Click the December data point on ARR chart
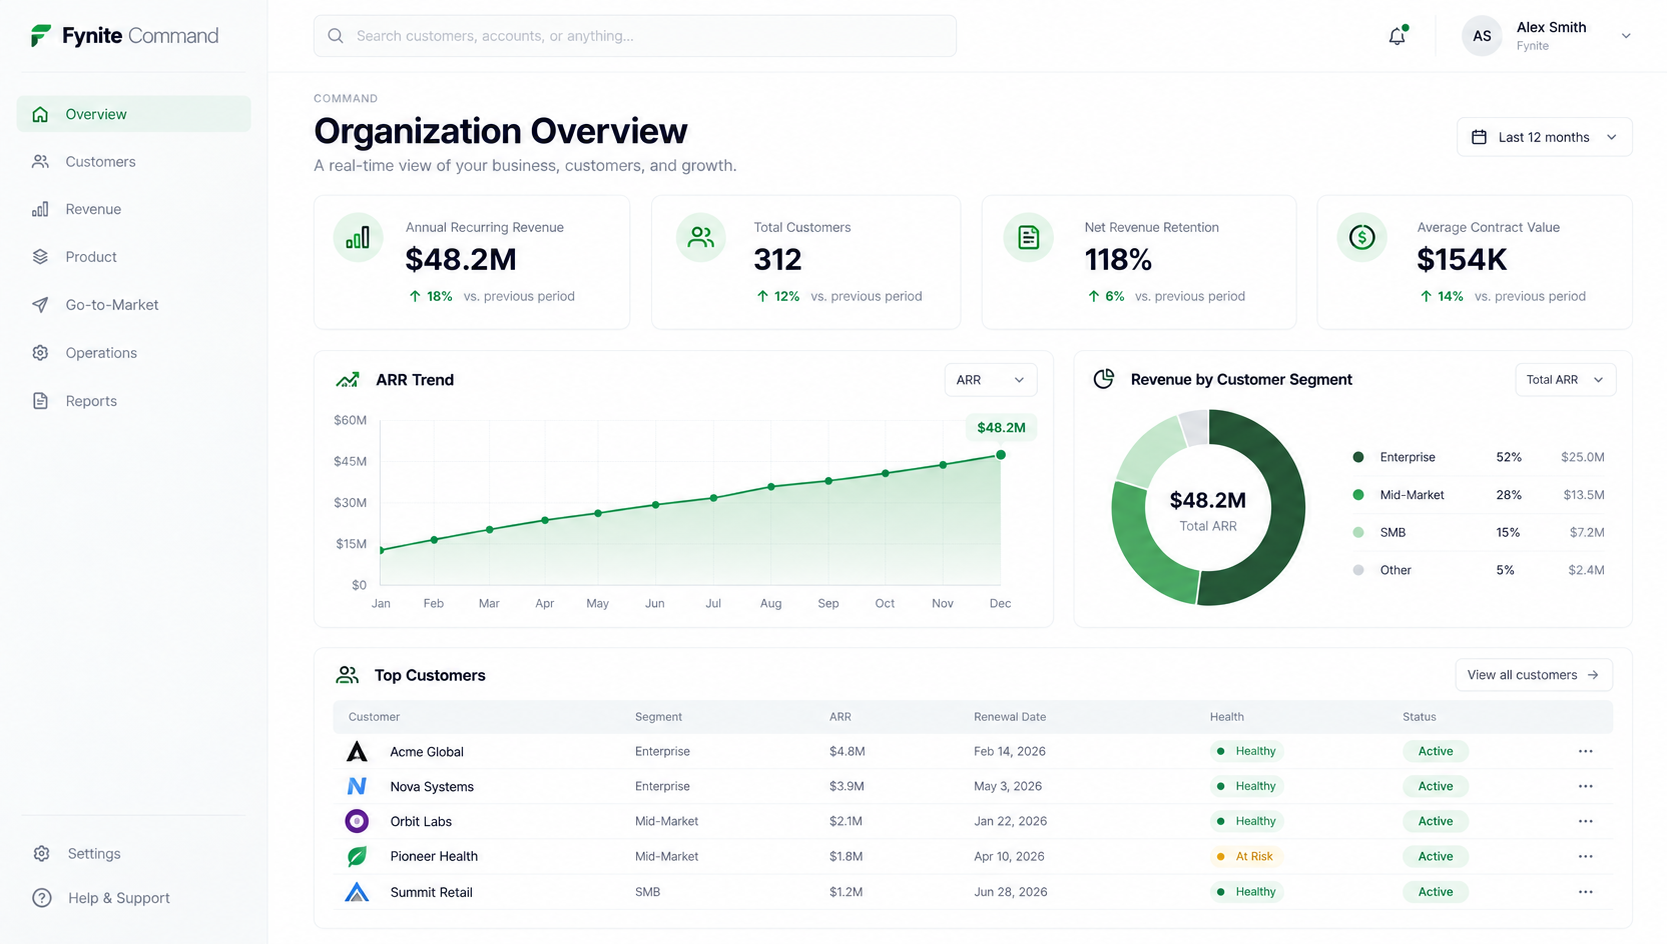 [x=1001, y=455]
